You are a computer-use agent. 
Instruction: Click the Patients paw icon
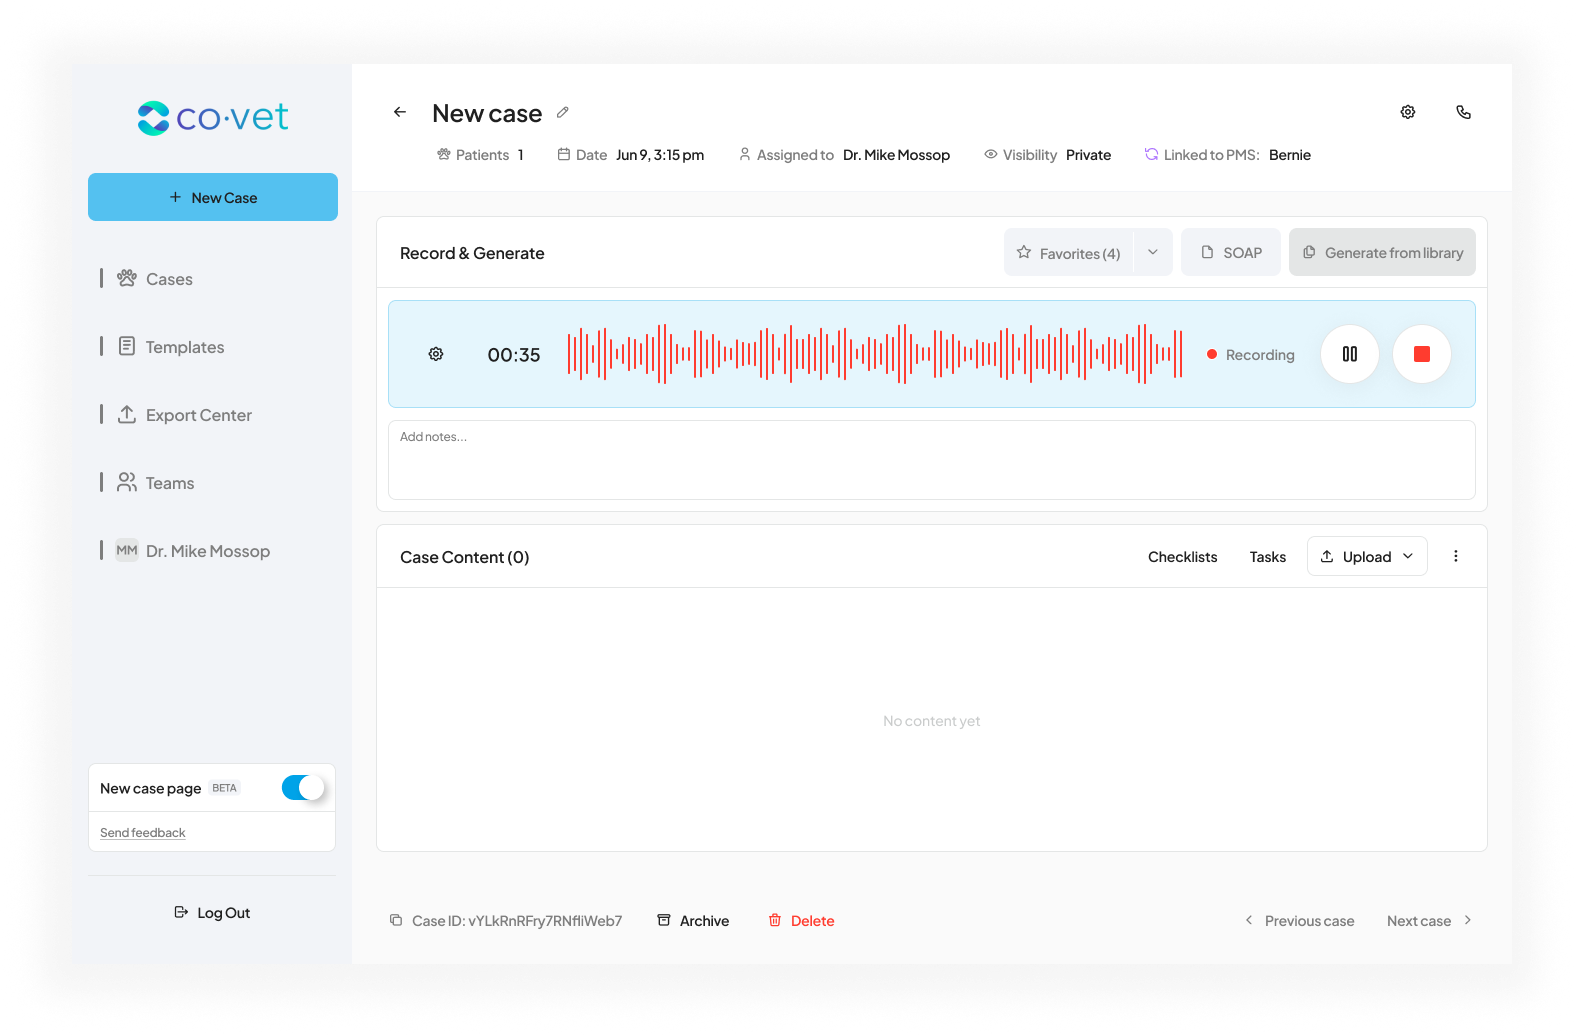pyautogui.click(x=444, y=154)
